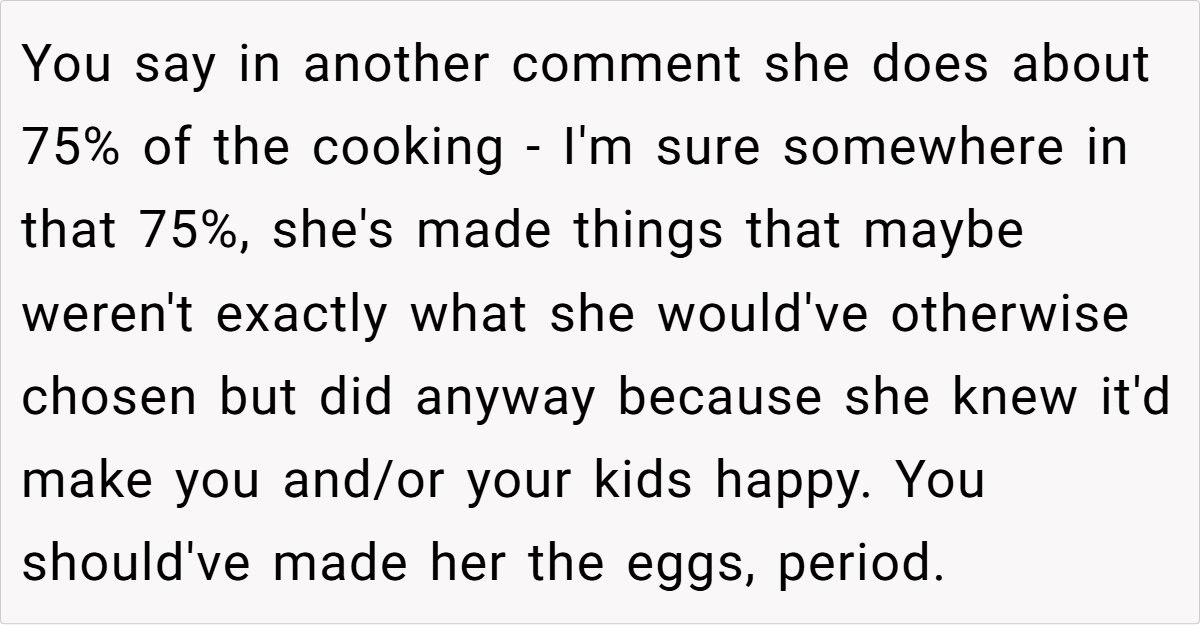Click the word "things" in third line
Viewport: 1200px width, 625px height.
(x=663, y=231)
